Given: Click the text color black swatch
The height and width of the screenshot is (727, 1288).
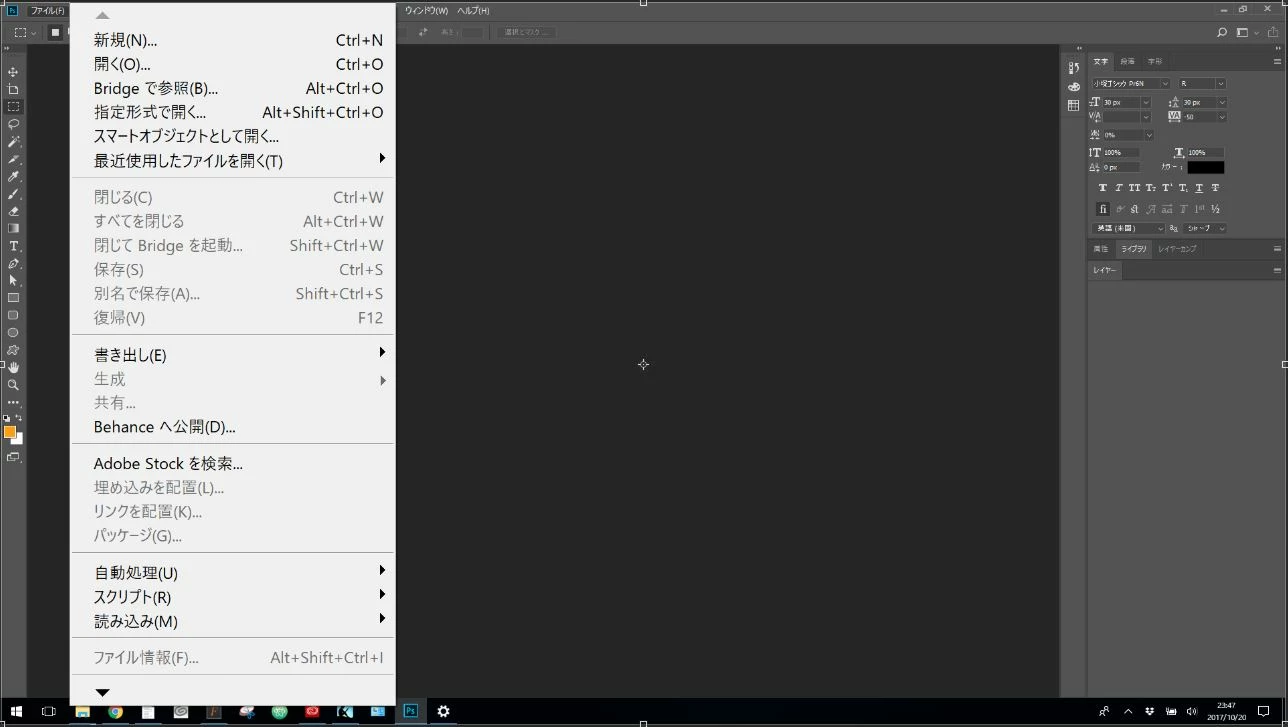Looking at the screenshot, I should pyautogui.click(x=1205, y=167).
